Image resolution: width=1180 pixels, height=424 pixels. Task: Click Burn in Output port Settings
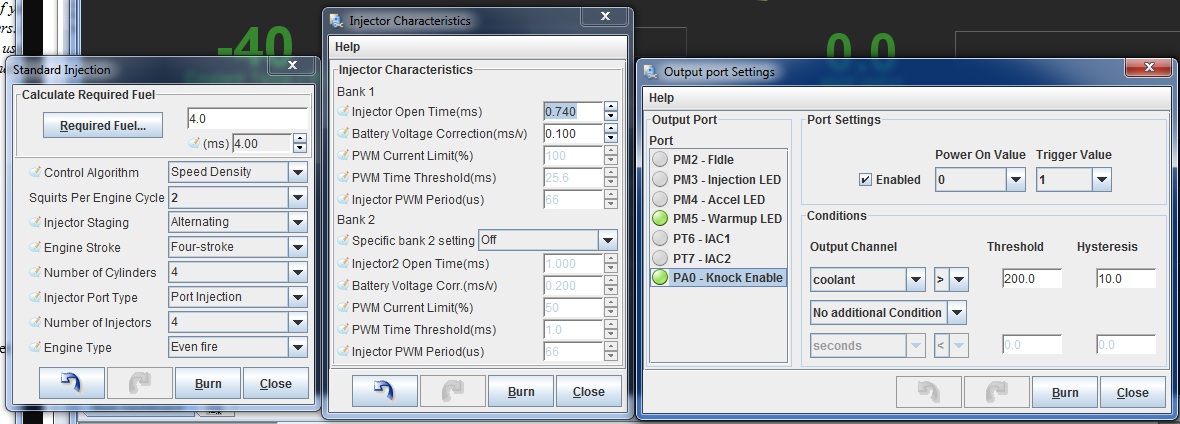pos(1065,392)
